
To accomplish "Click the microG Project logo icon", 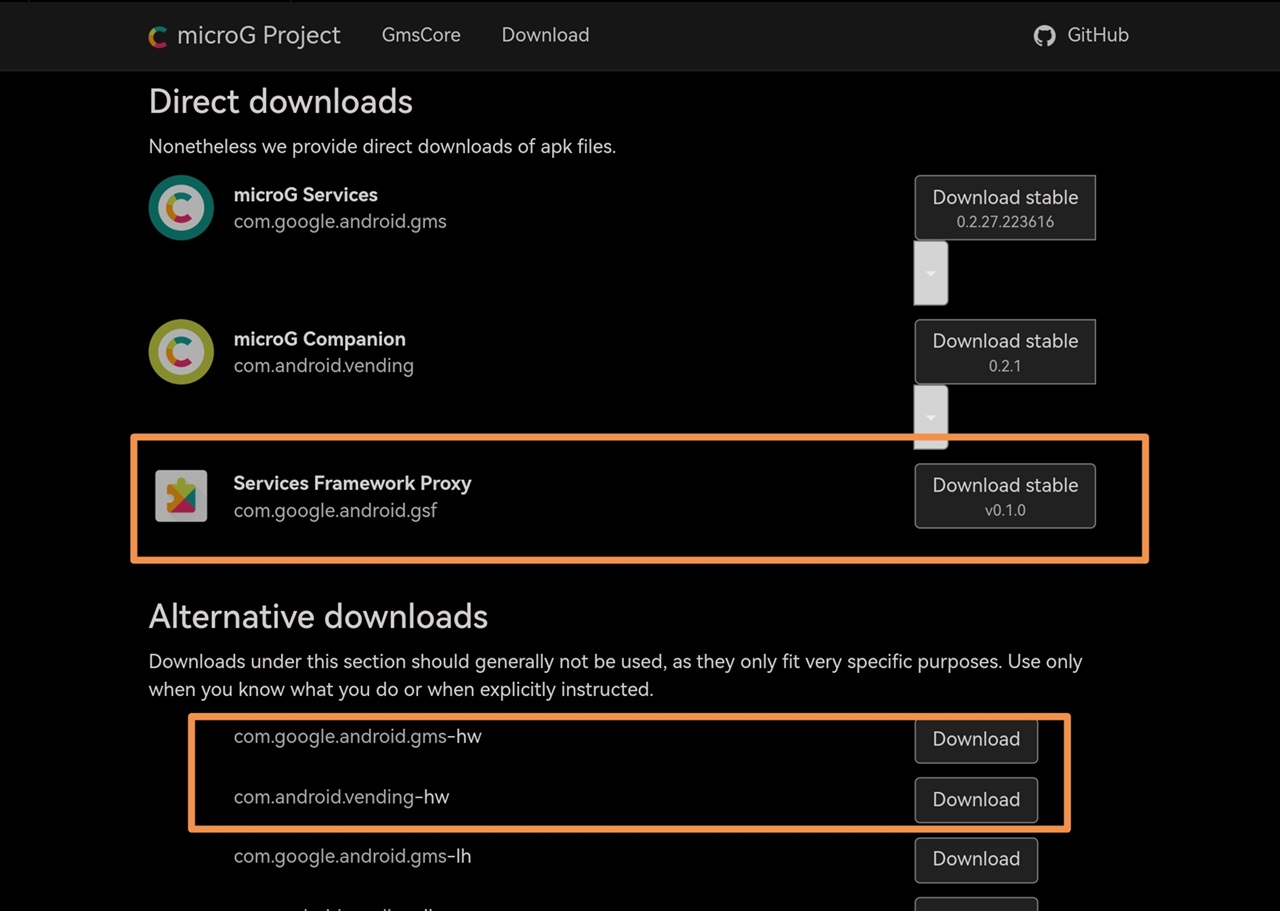I will pos(158,36).
